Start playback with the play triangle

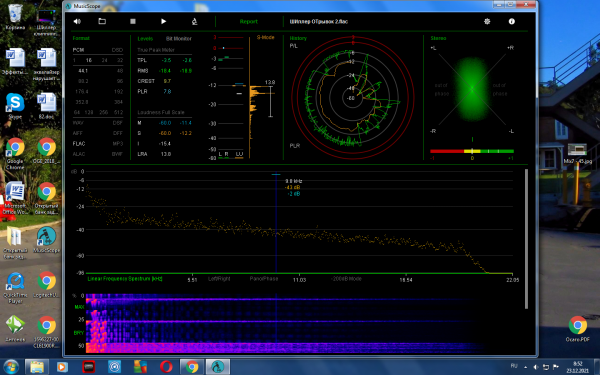163,21
